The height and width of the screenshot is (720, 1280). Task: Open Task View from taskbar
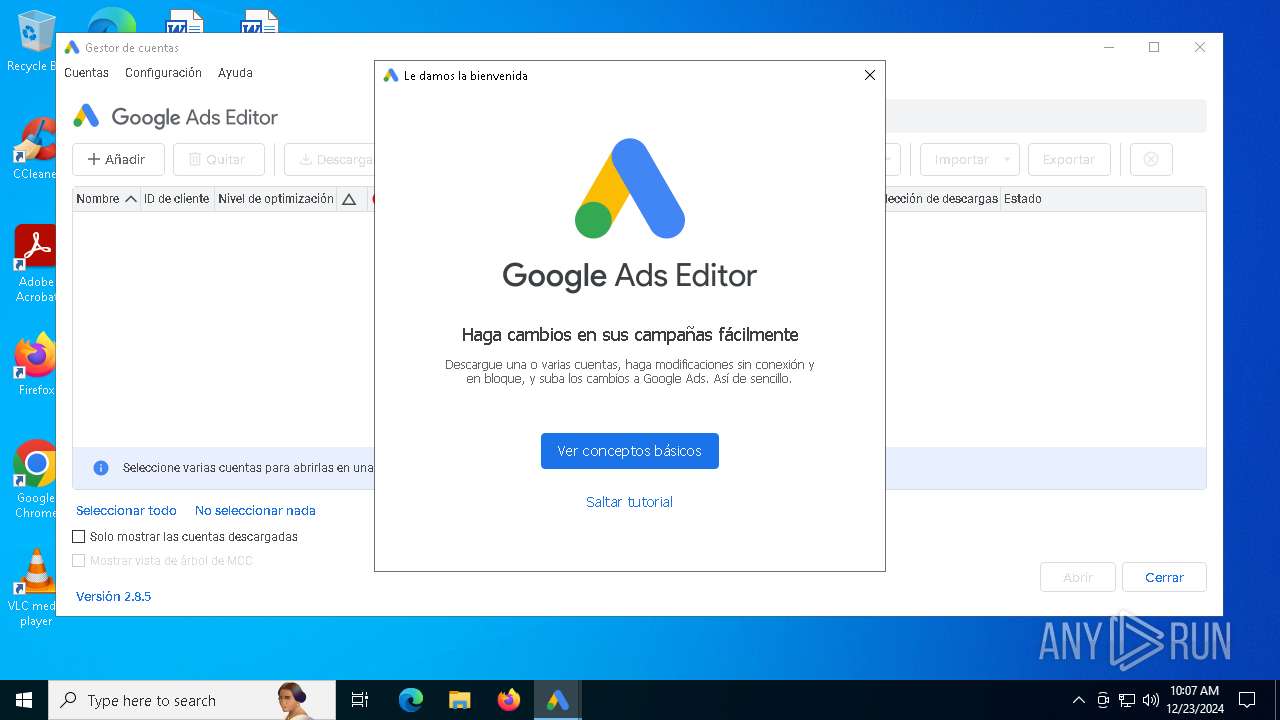pos(360,700)
